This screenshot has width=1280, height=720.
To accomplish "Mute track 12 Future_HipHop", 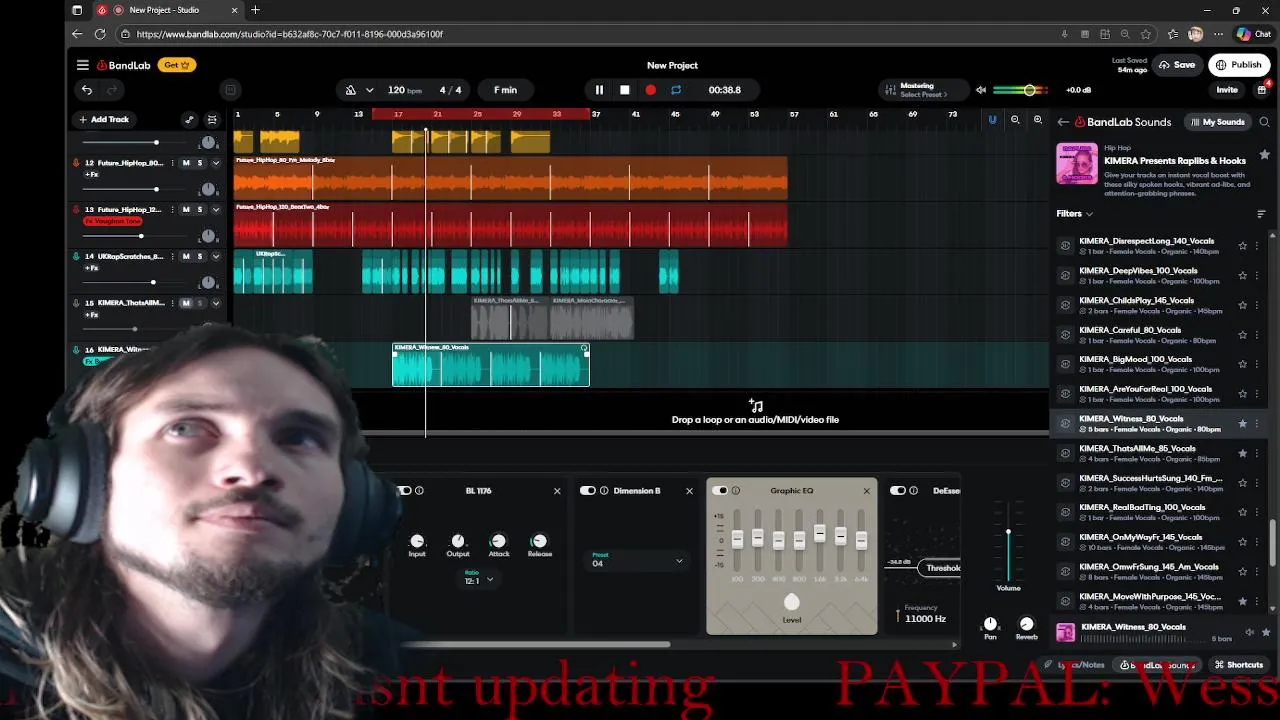I will [x=185, y=163].
